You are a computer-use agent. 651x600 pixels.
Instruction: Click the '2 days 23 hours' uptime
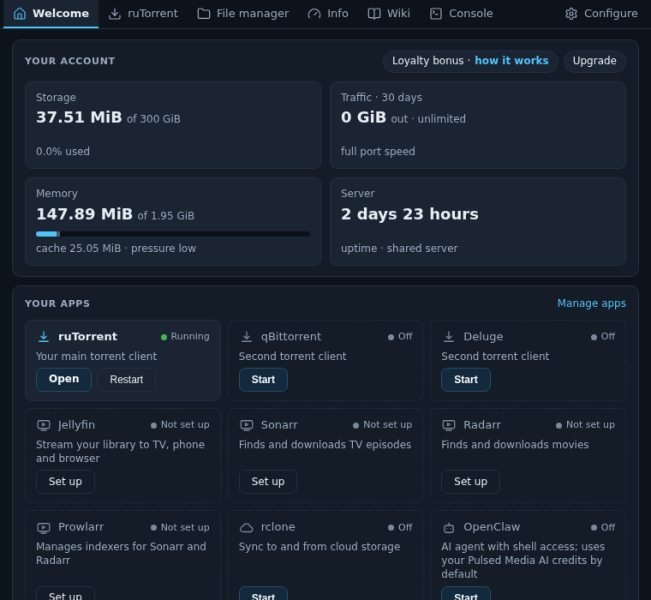pos(409,214)
